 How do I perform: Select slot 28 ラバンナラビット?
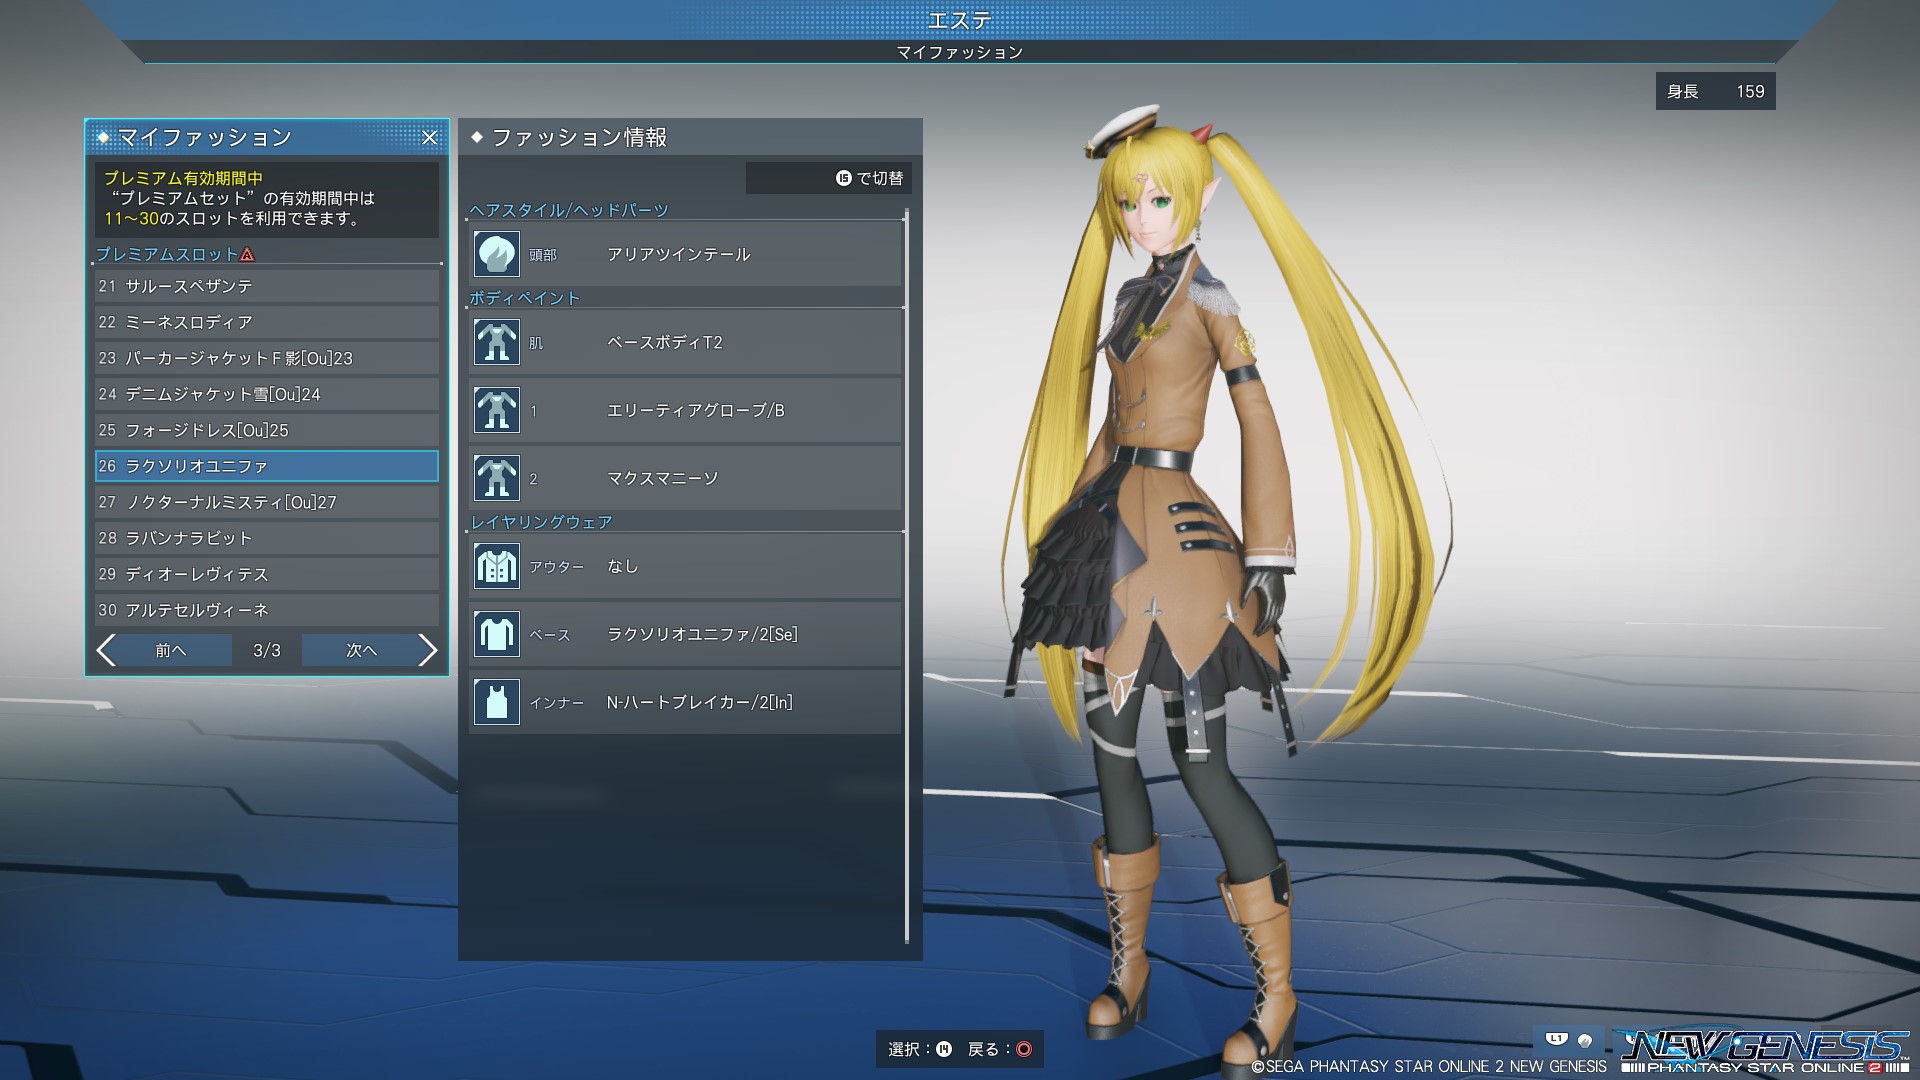(x=267, y=538)
